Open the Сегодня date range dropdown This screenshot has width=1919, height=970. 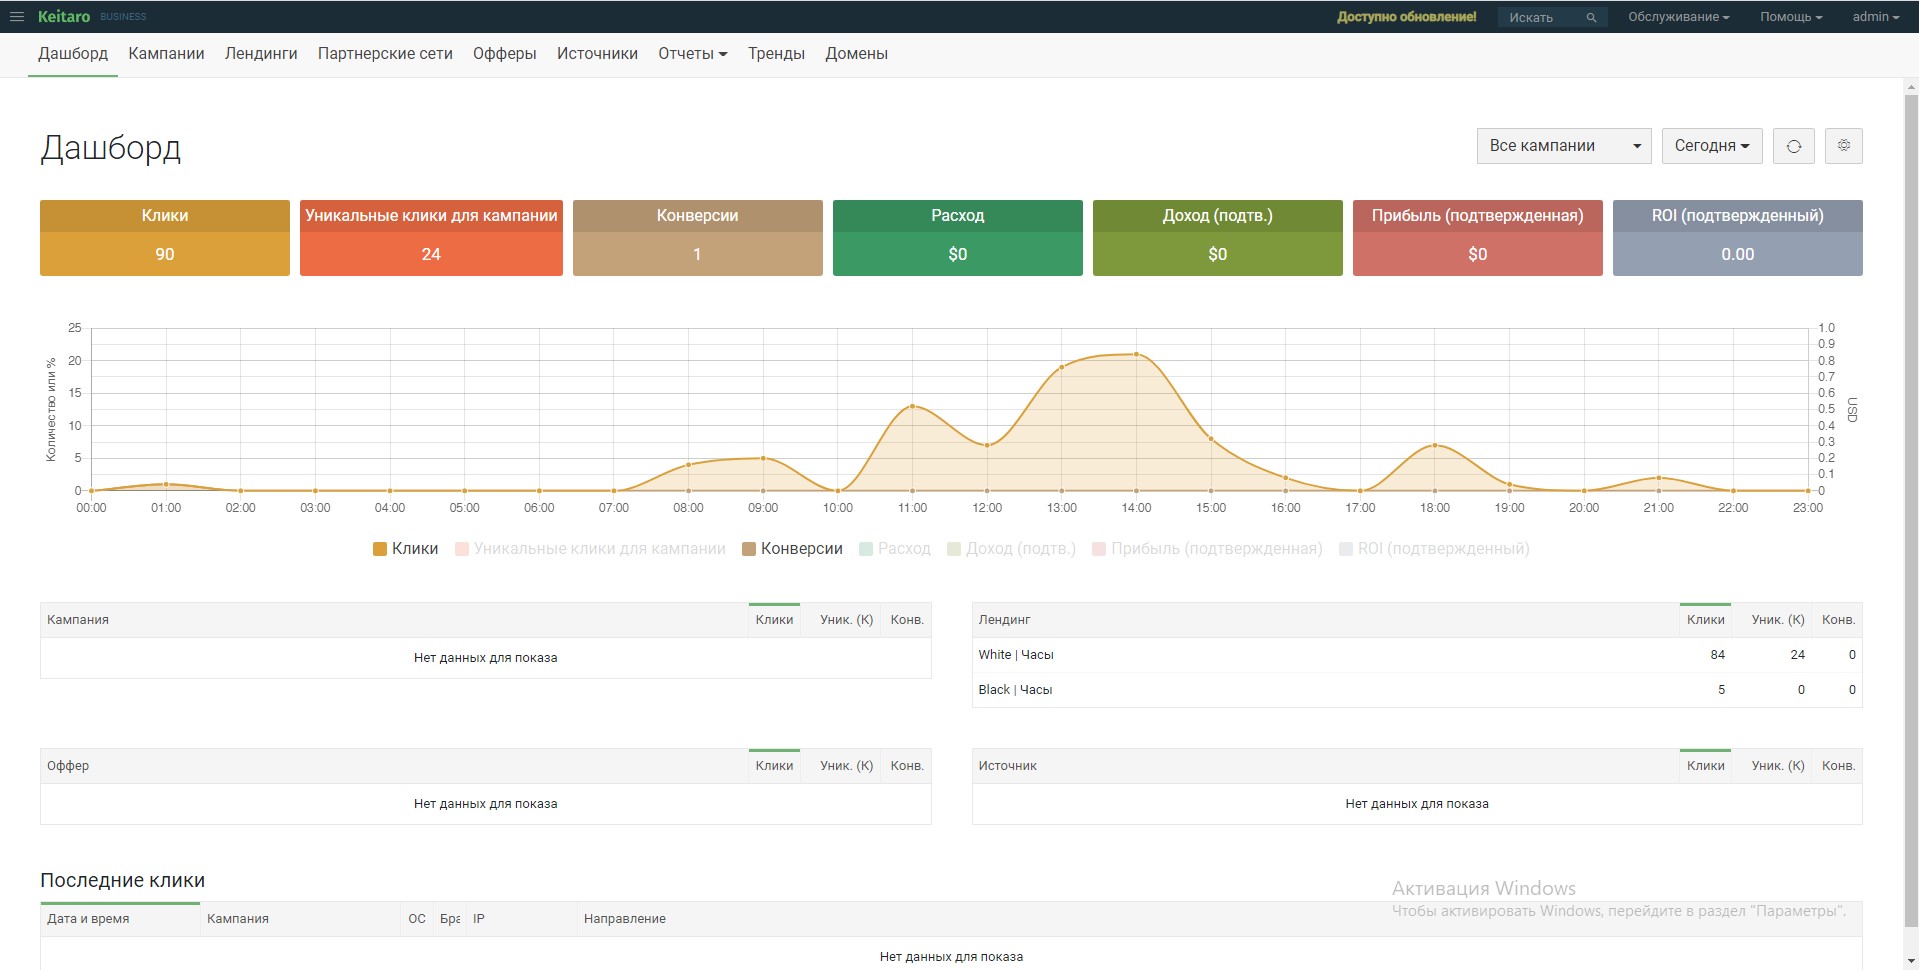(x=1711, y=146)
